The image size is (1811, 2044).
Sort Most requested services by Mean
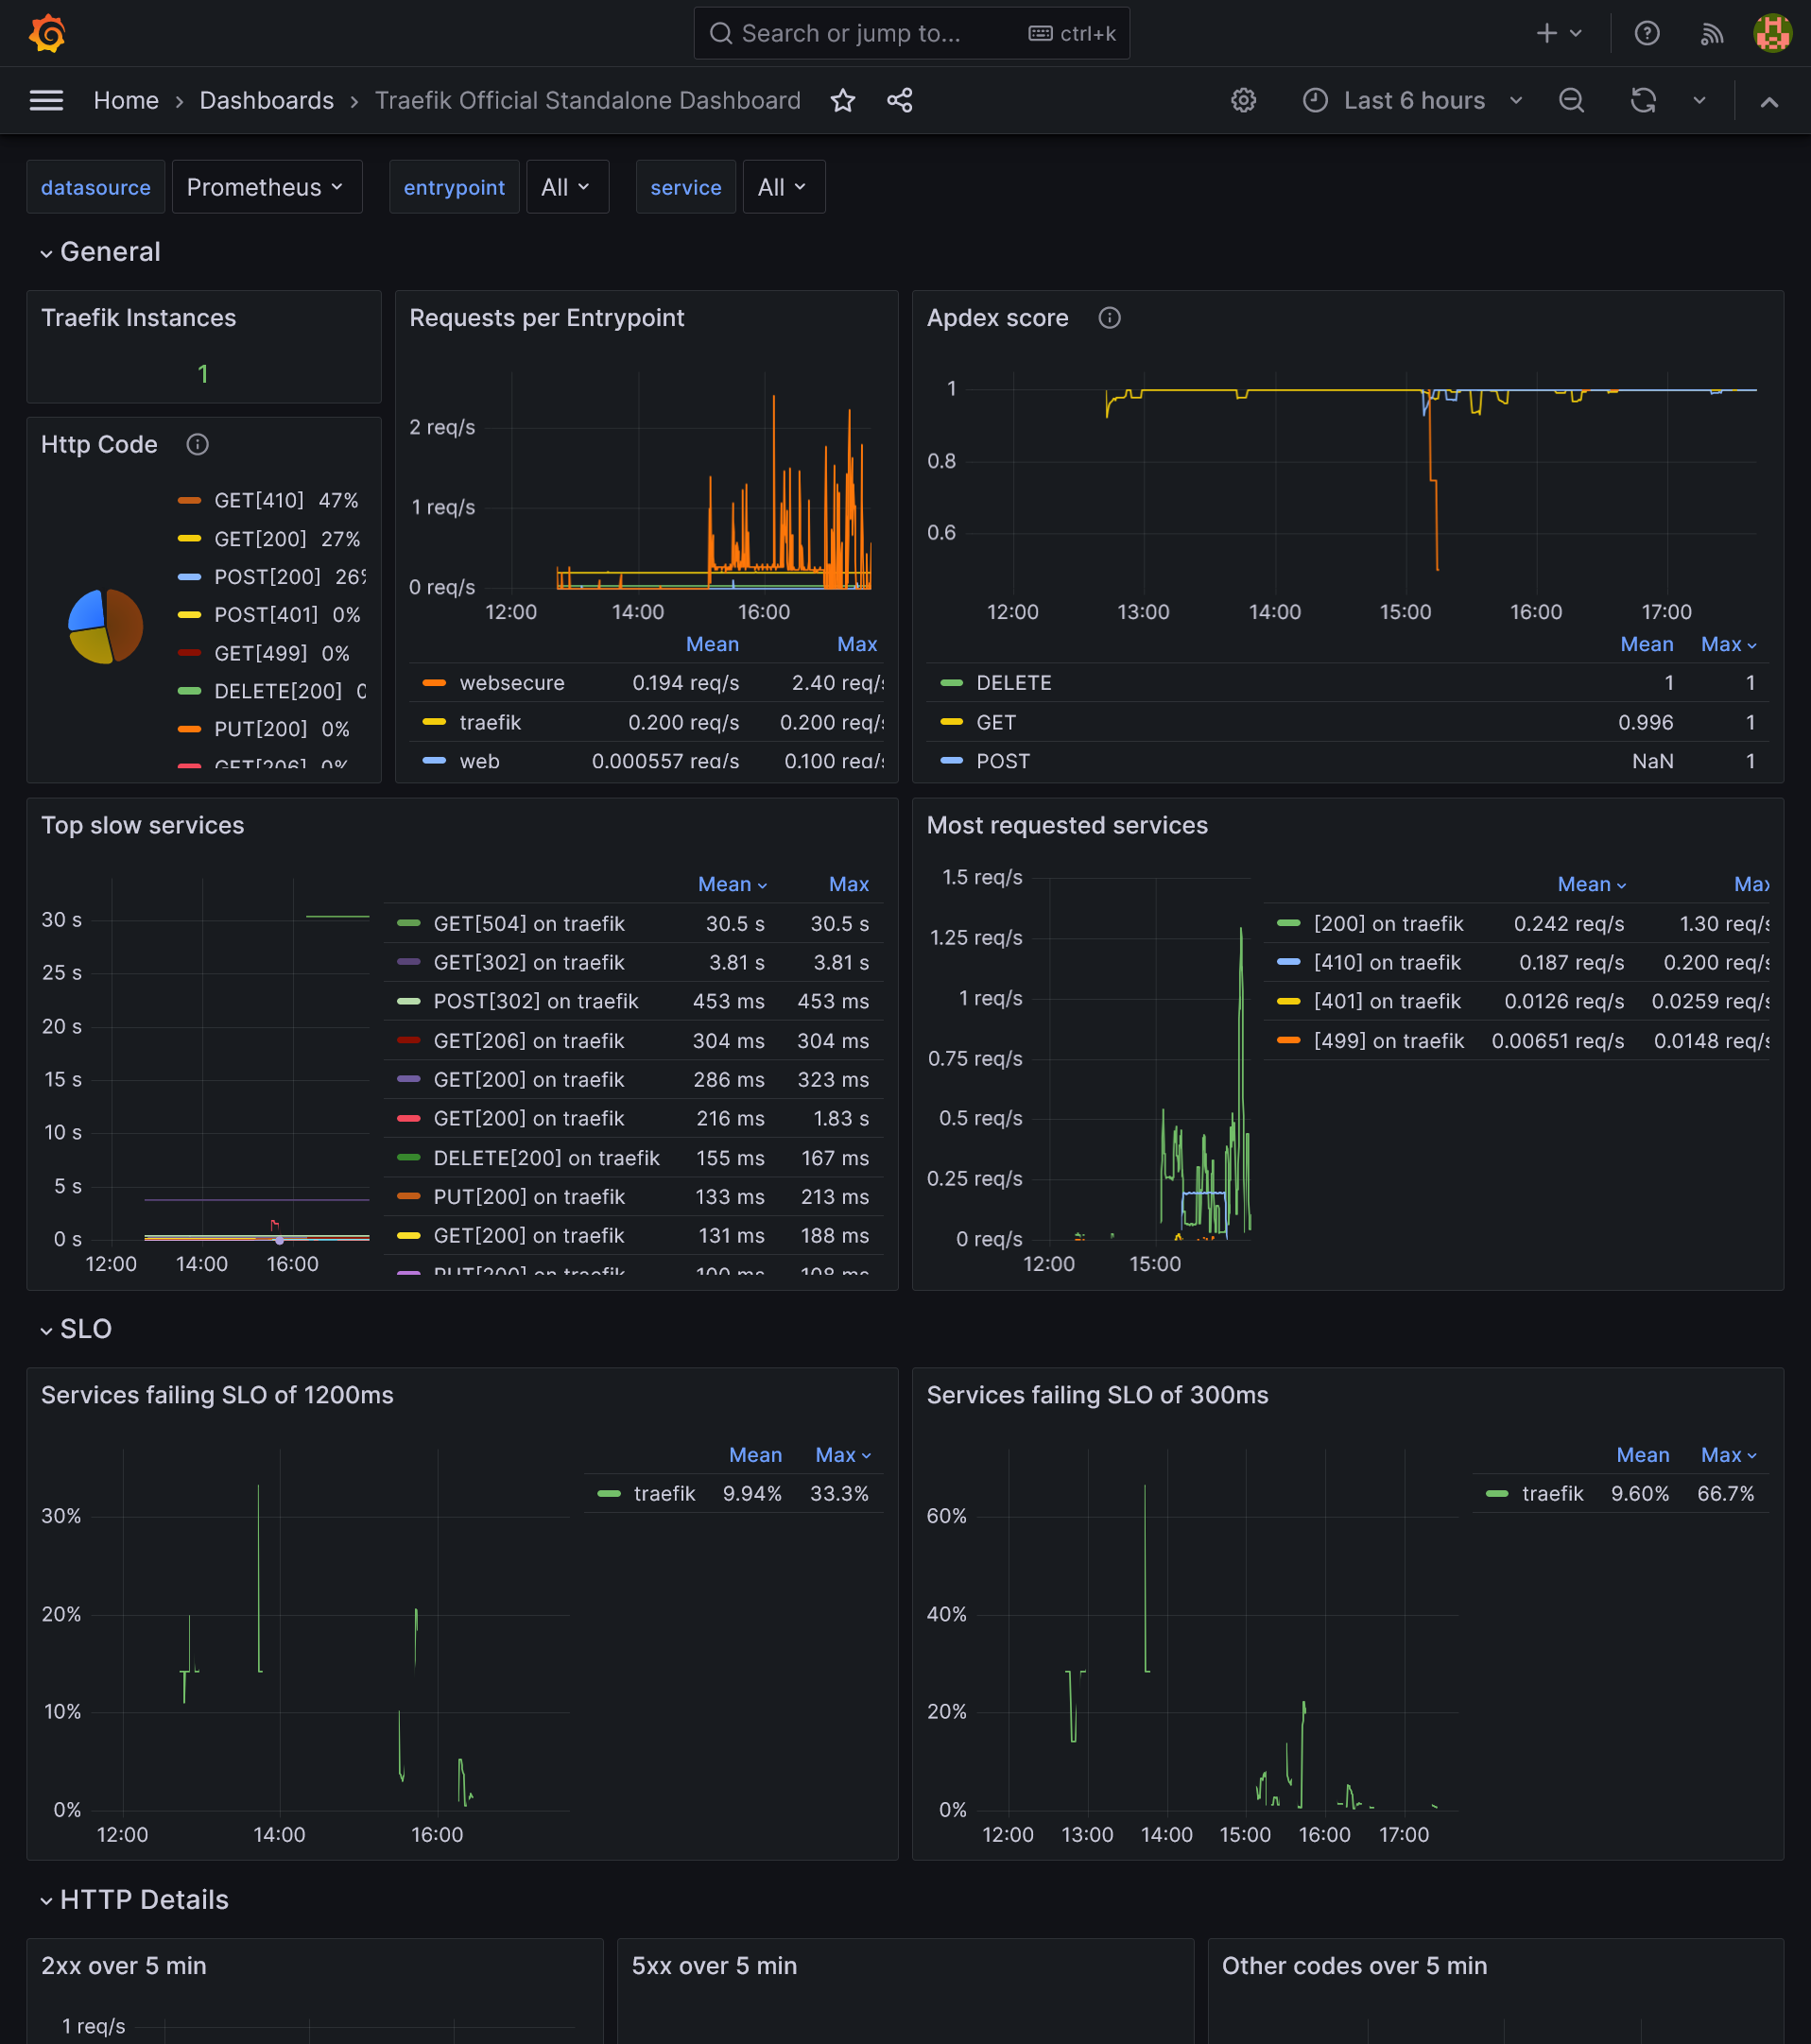point(1591,885)
